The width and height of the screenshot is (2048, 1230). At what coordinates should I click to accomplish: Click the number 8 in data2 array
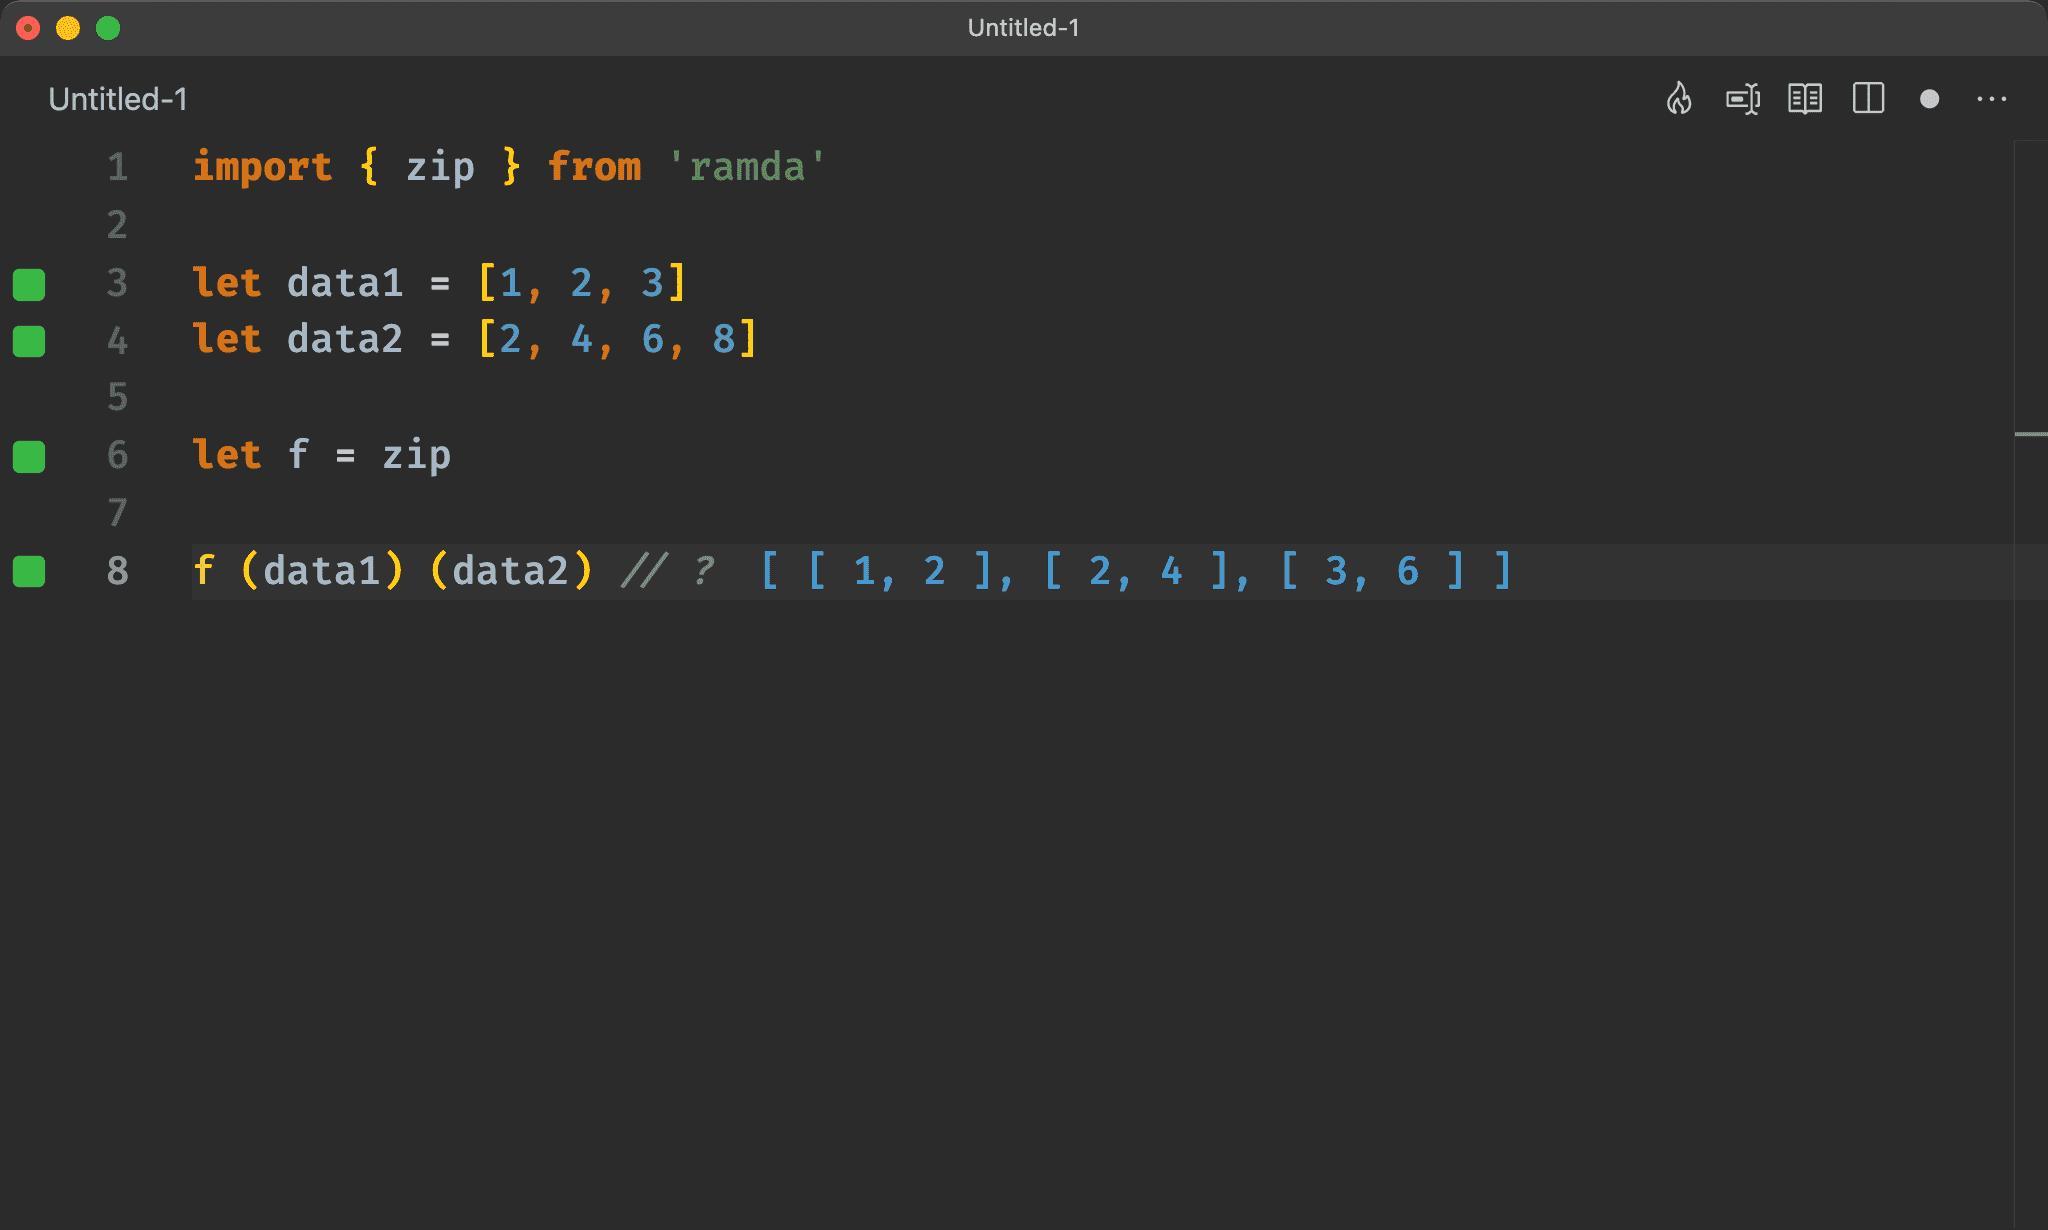pyautogui.click(x=723, y=339)
